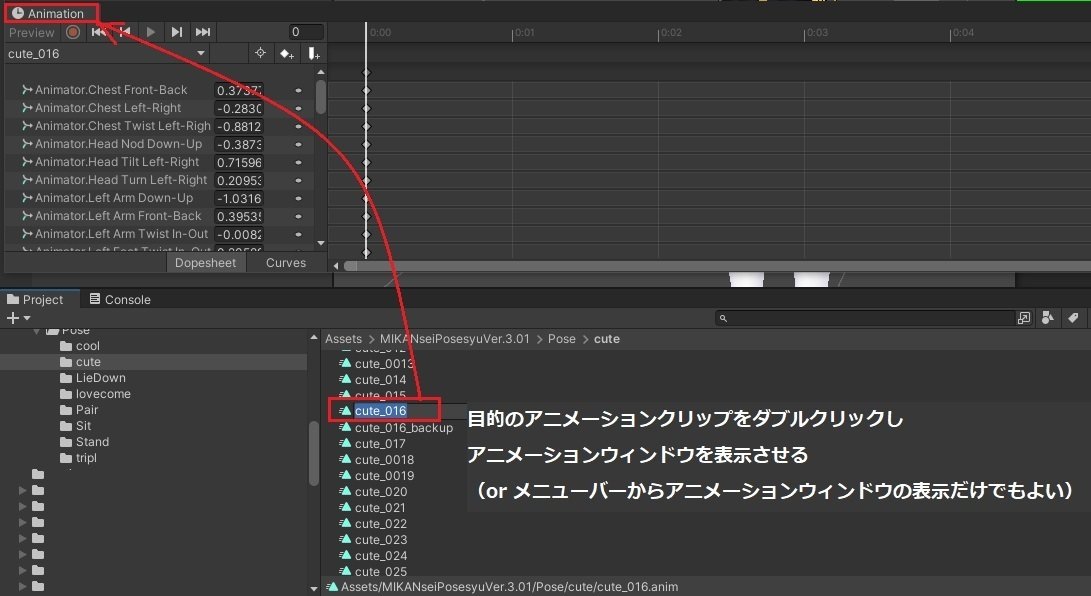Select the Sit folder
The image size is (1091, 596).
click(76, 426)
